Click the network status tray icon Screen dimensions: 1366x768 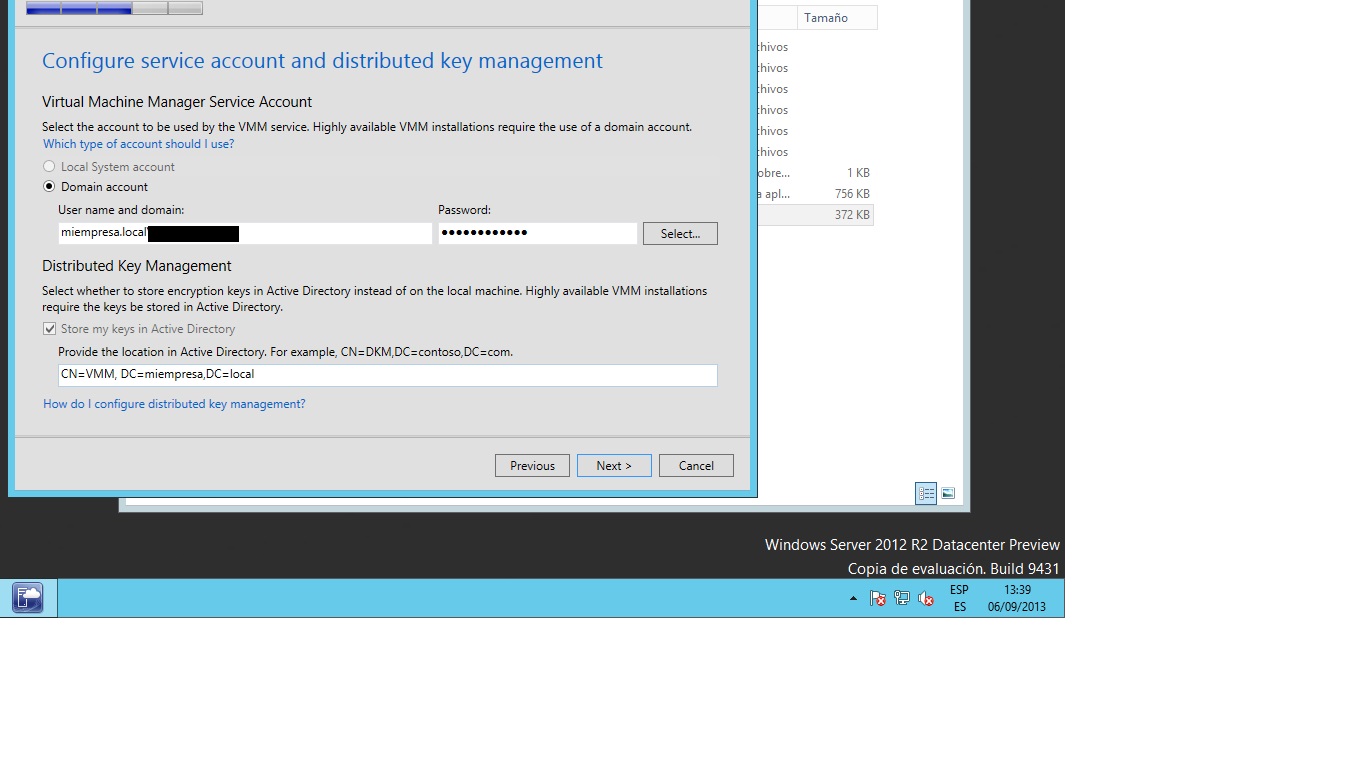(901, 599)
